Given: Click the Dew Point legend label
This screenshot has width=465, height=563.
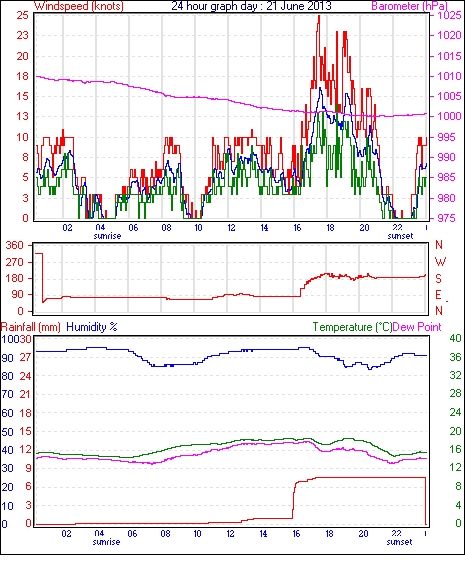Looking at the screenshot, I should point(417,327).
